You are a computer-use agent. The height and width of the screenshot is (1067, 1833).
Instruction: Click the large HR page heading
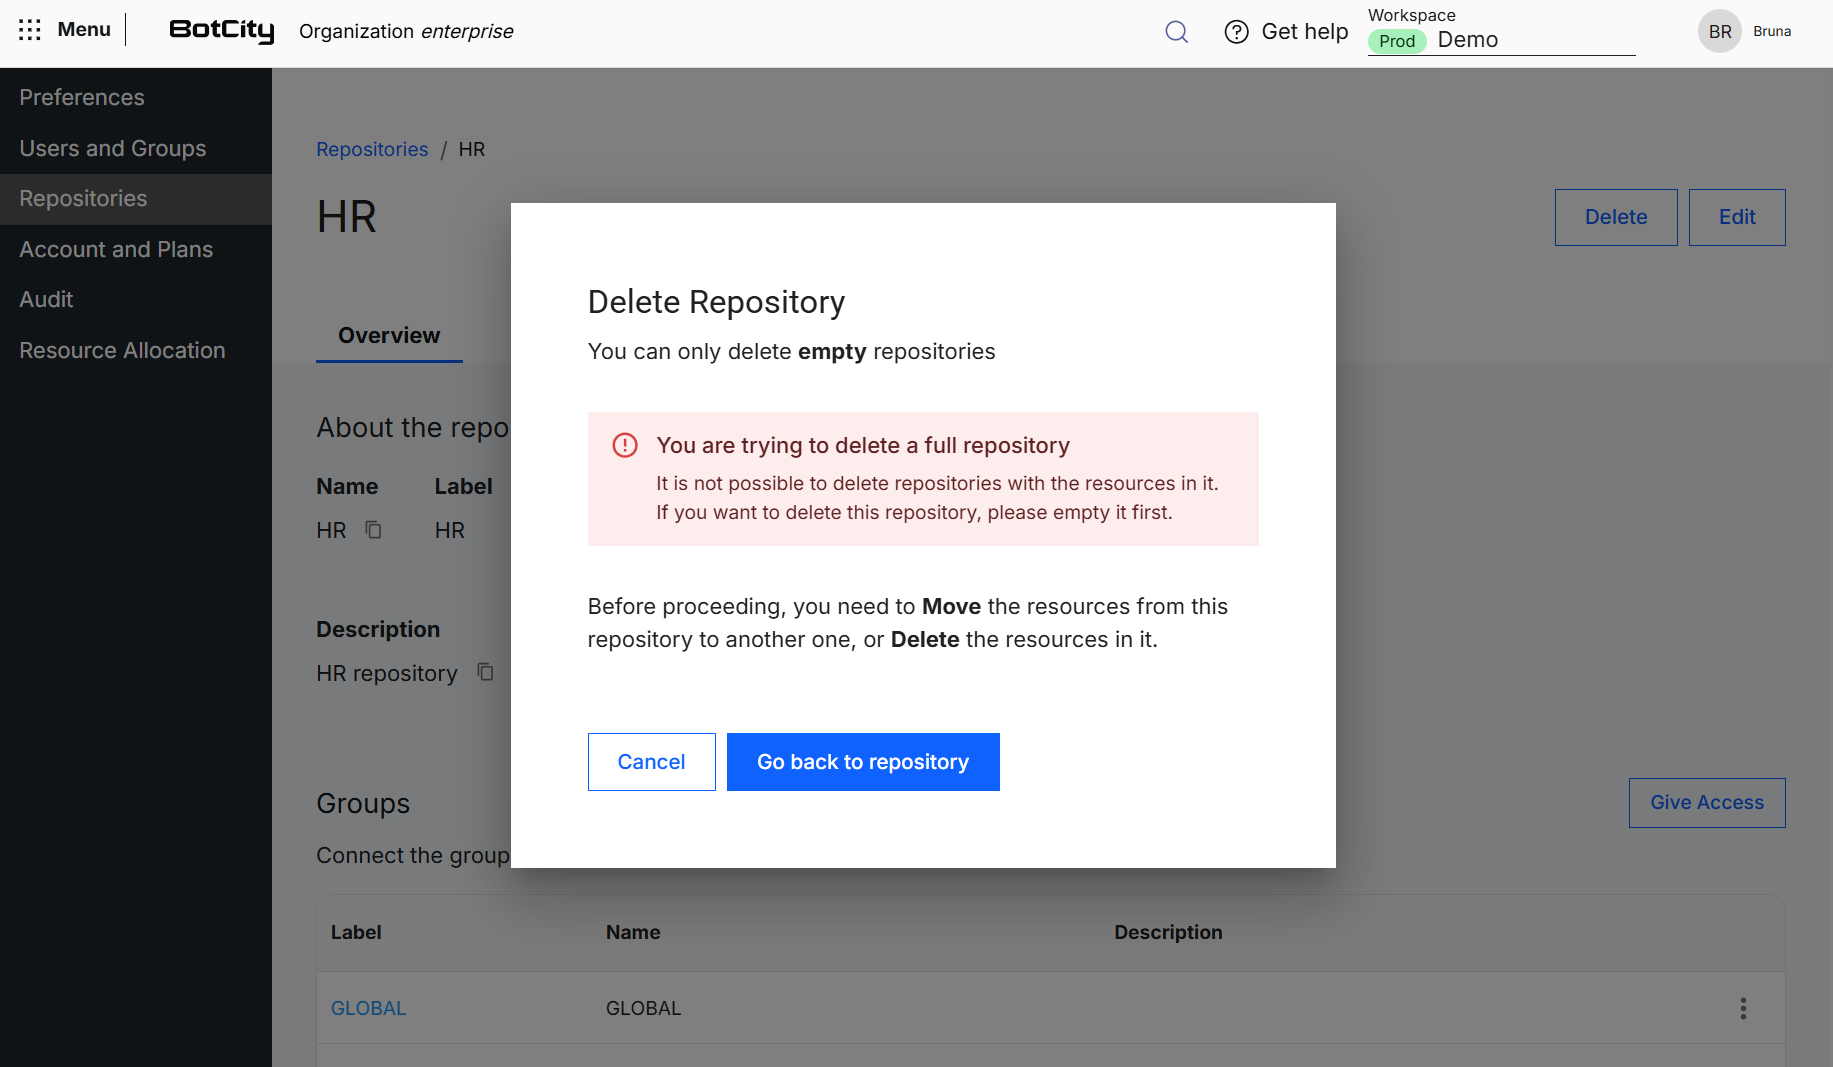(x=346, y=217)
